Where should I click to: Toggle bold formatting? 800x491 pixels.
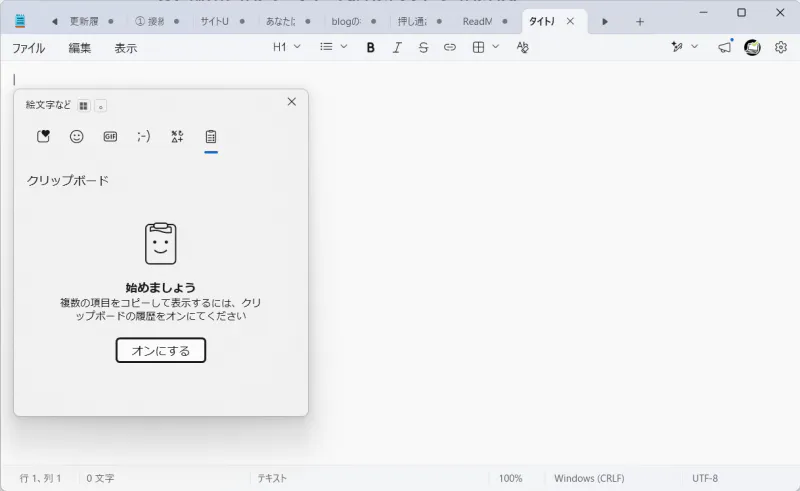(370, 47)
